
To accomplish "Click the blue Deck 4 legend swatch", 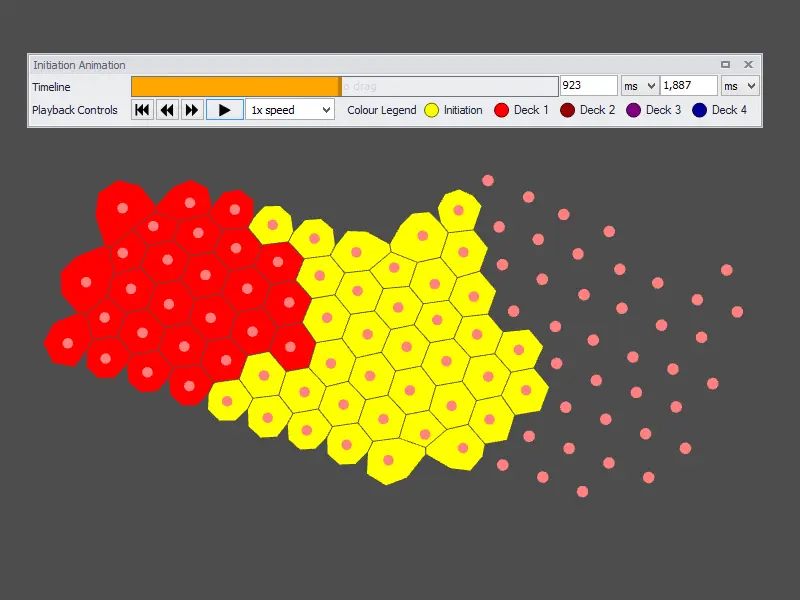I will pyautogui.click(x=700, y=110).
